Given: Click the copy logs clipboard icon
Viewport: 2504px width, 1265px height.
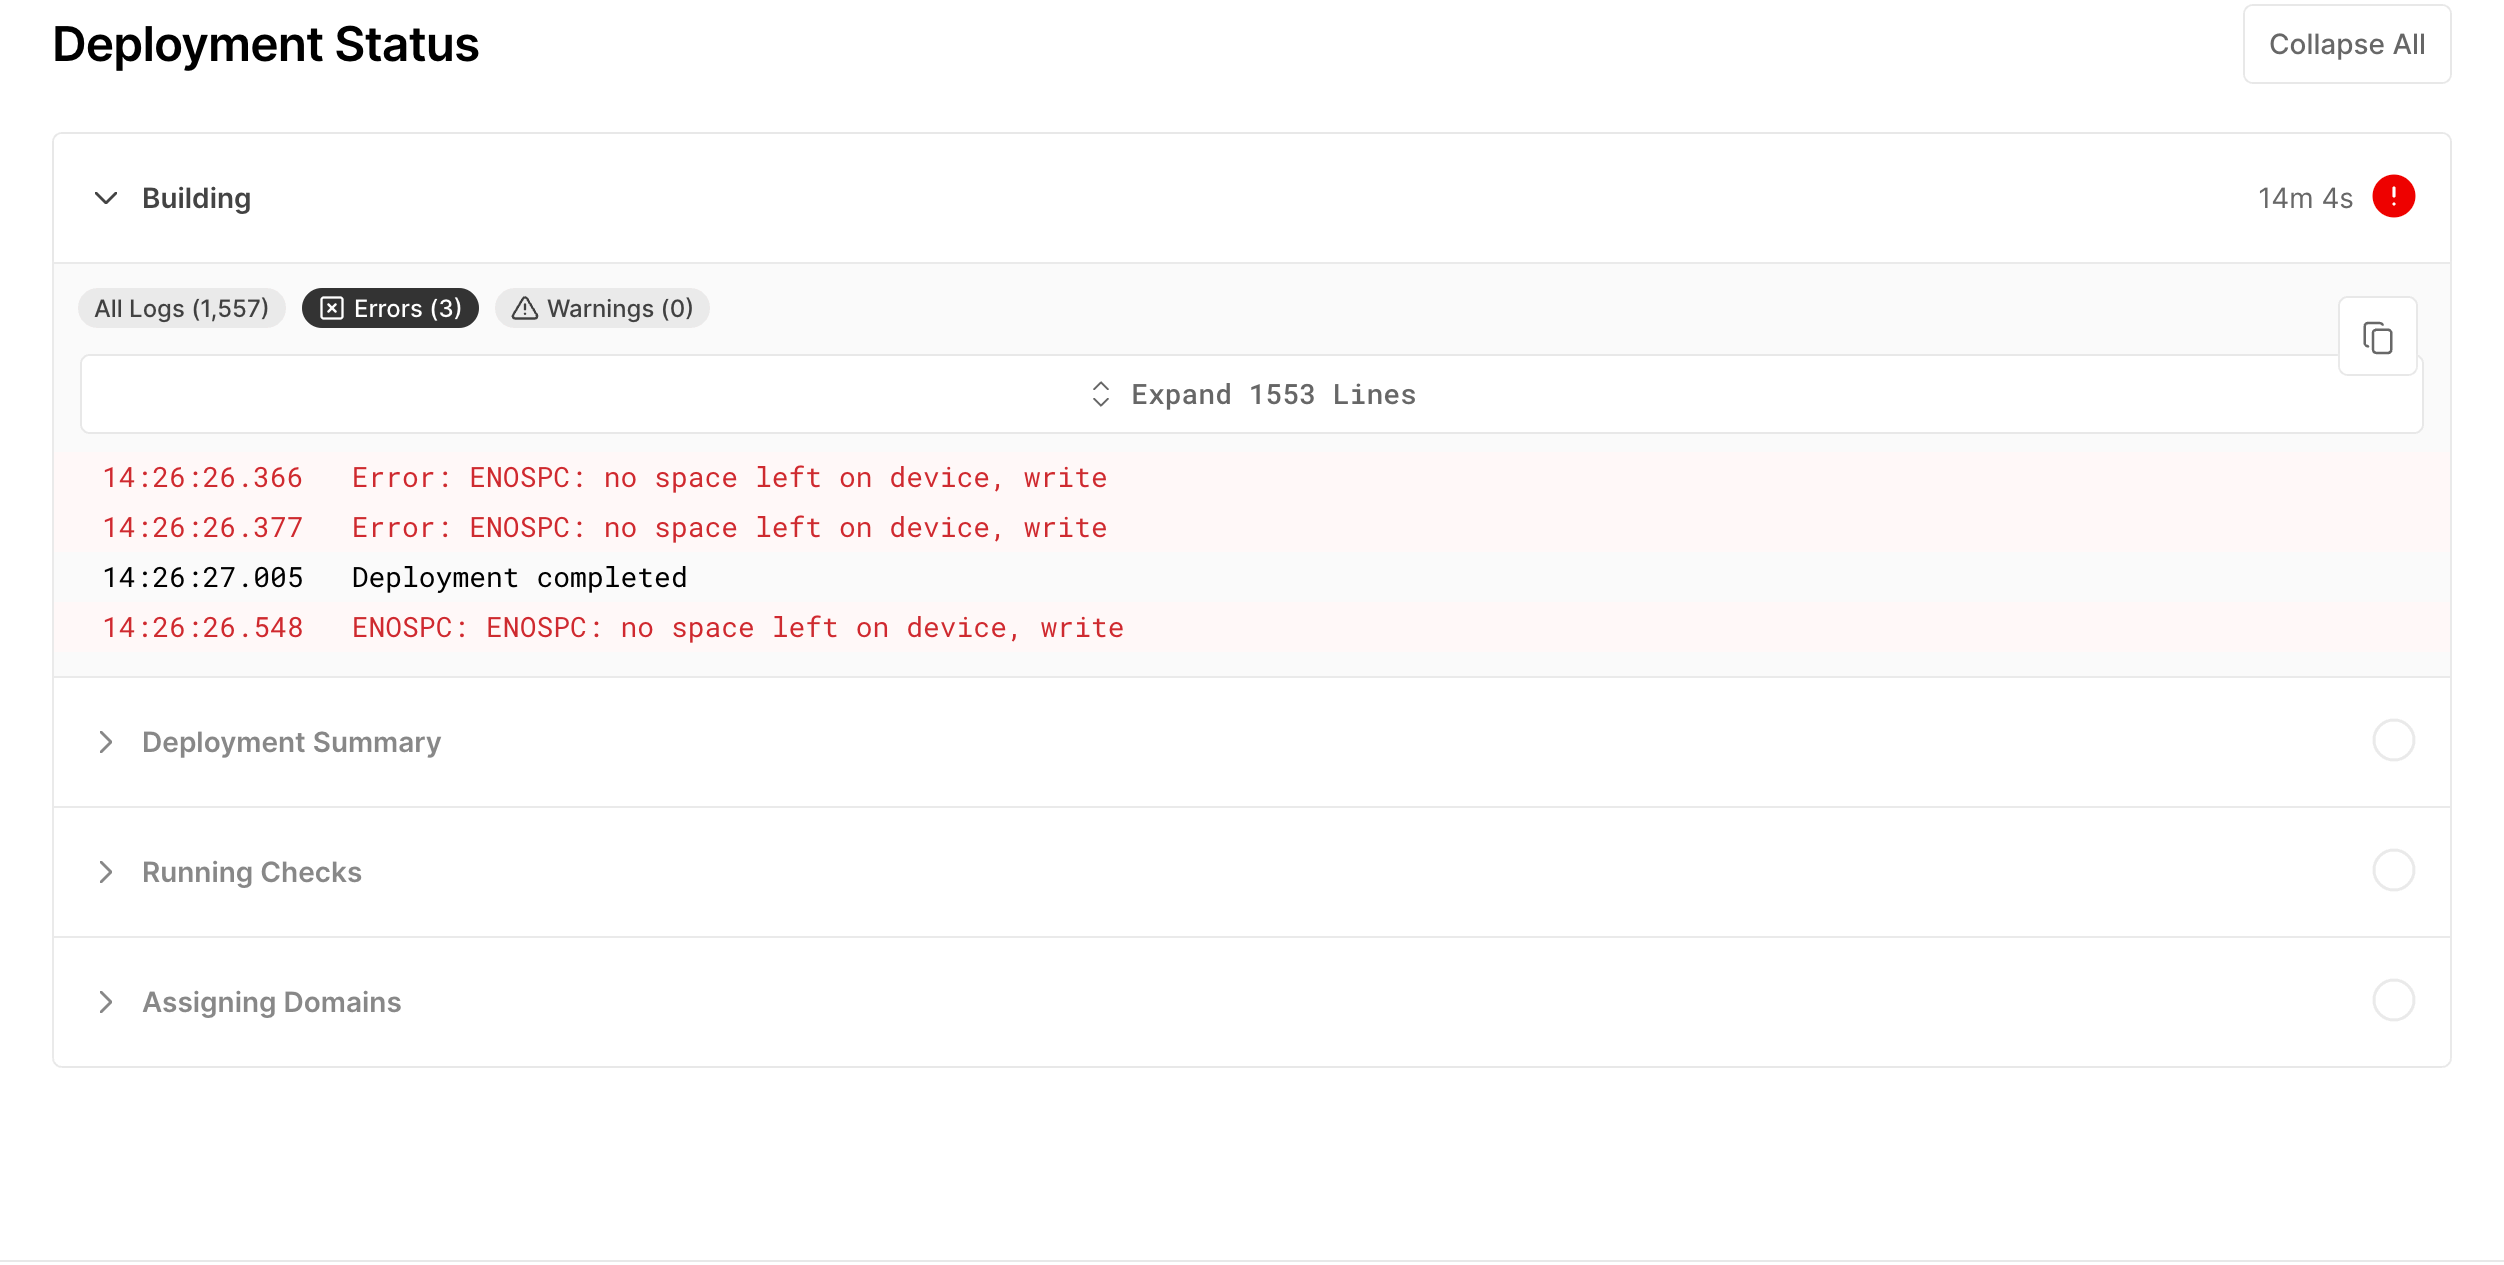Looking at the screenshot, I should pyautogui.click(x=2377, y=338).
